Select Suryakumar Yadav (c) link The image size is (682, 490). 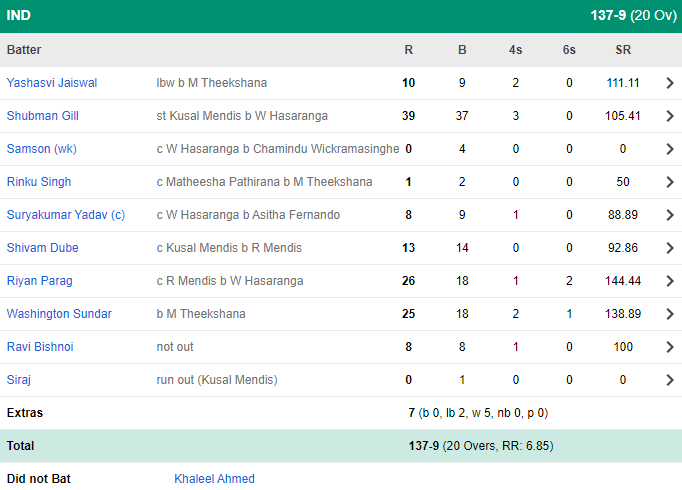coord(66,215)
